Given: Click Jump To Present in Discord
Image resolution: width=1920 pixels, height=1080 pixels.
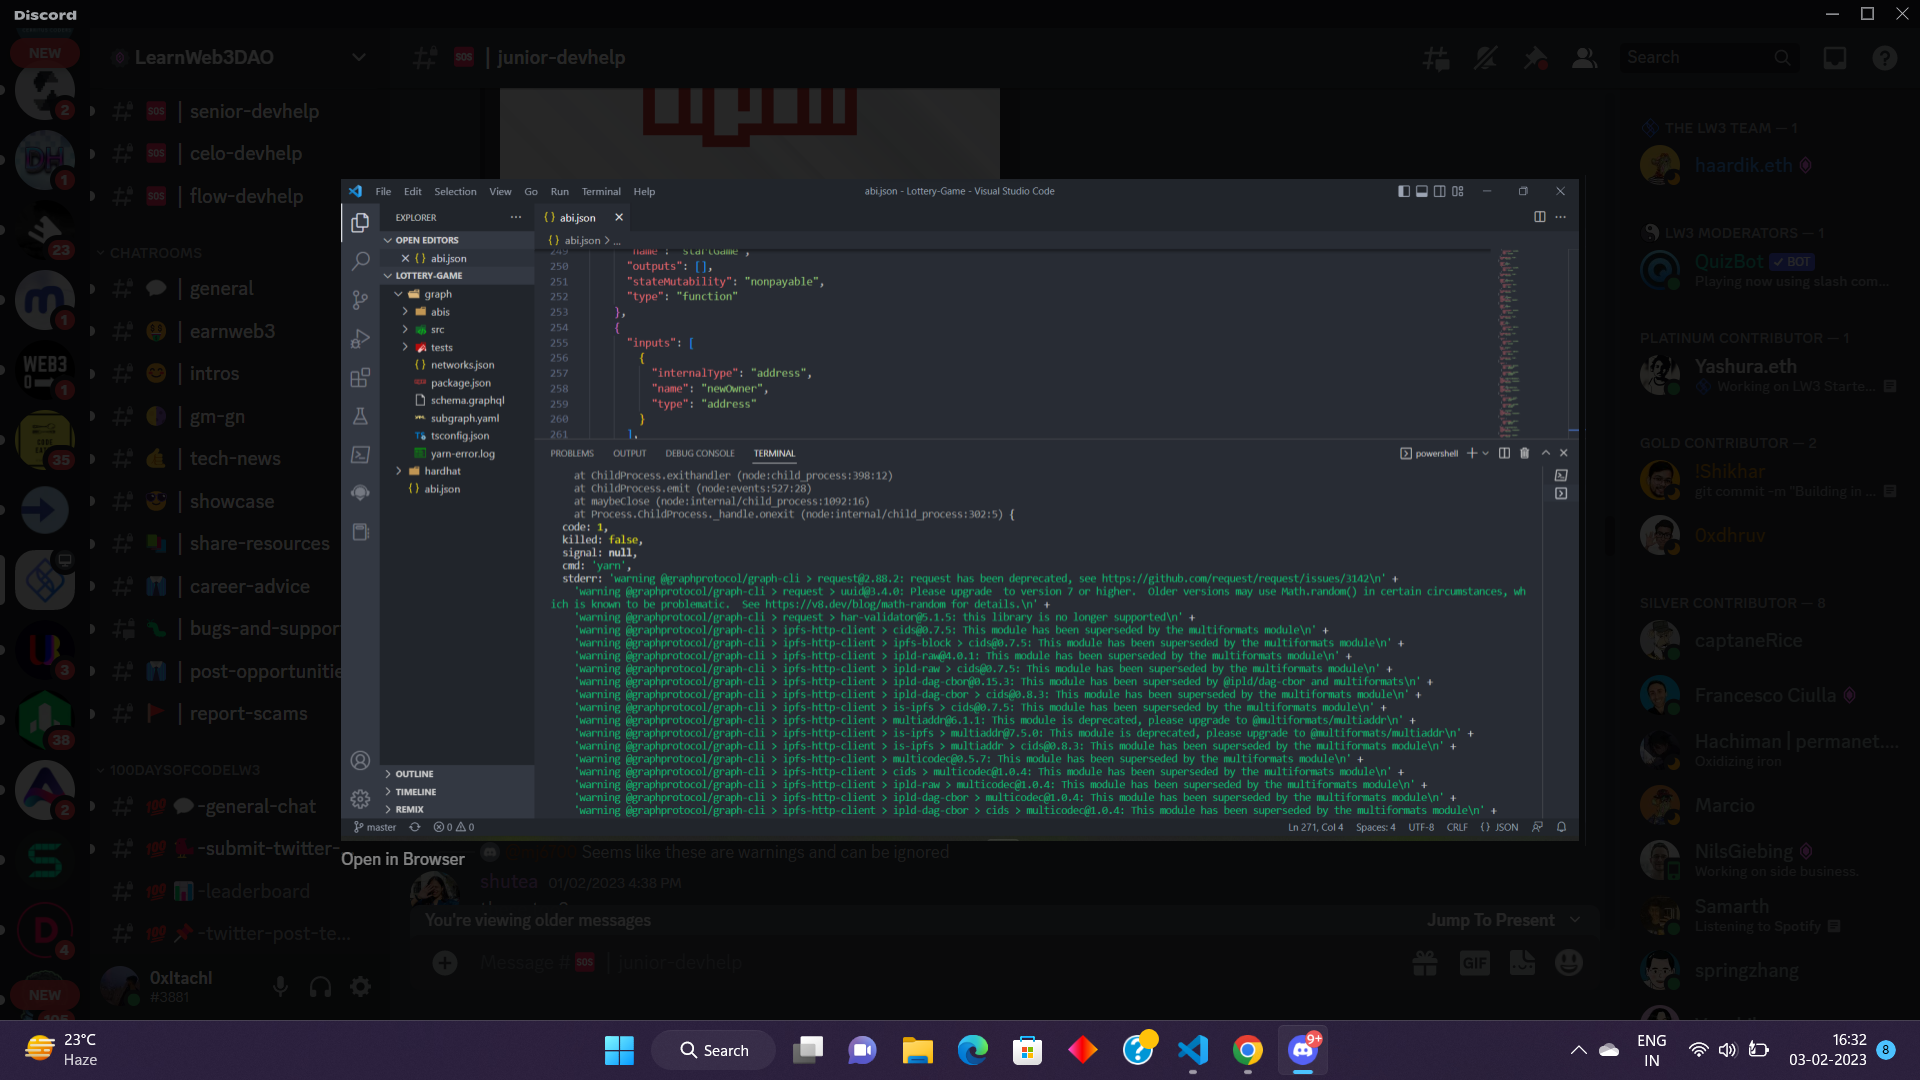Looking at the screenshot, I should point(1491,919).
